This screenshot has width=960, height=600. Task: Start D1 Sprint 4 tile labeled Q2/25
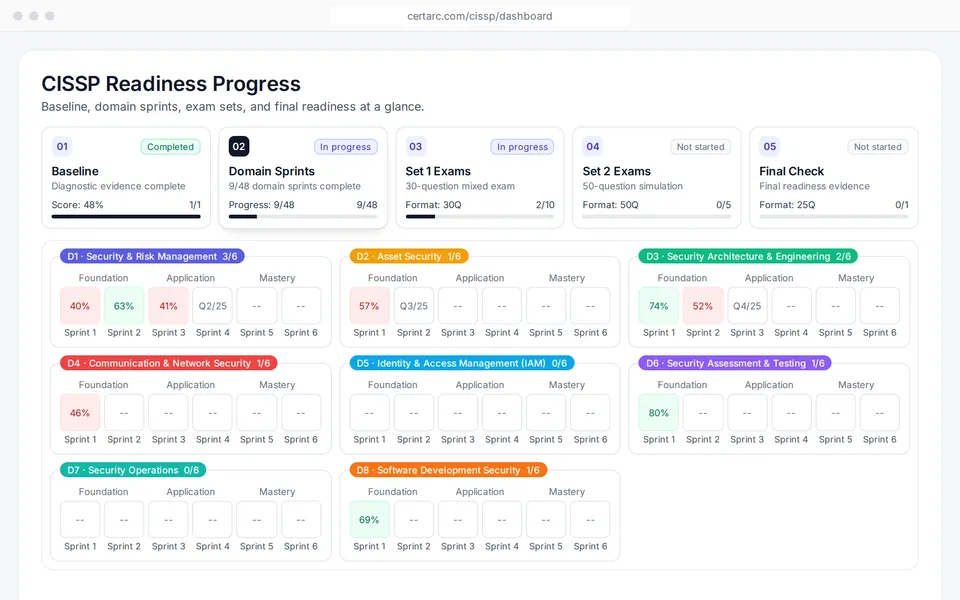coord(212,306)
